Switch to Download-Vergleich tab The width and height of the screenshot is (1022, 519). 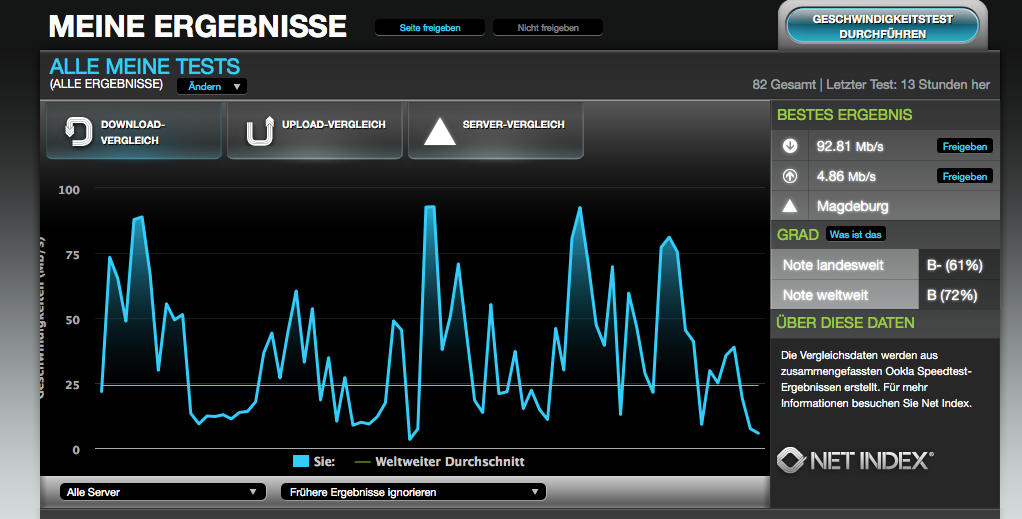click(x=134, y=132)
